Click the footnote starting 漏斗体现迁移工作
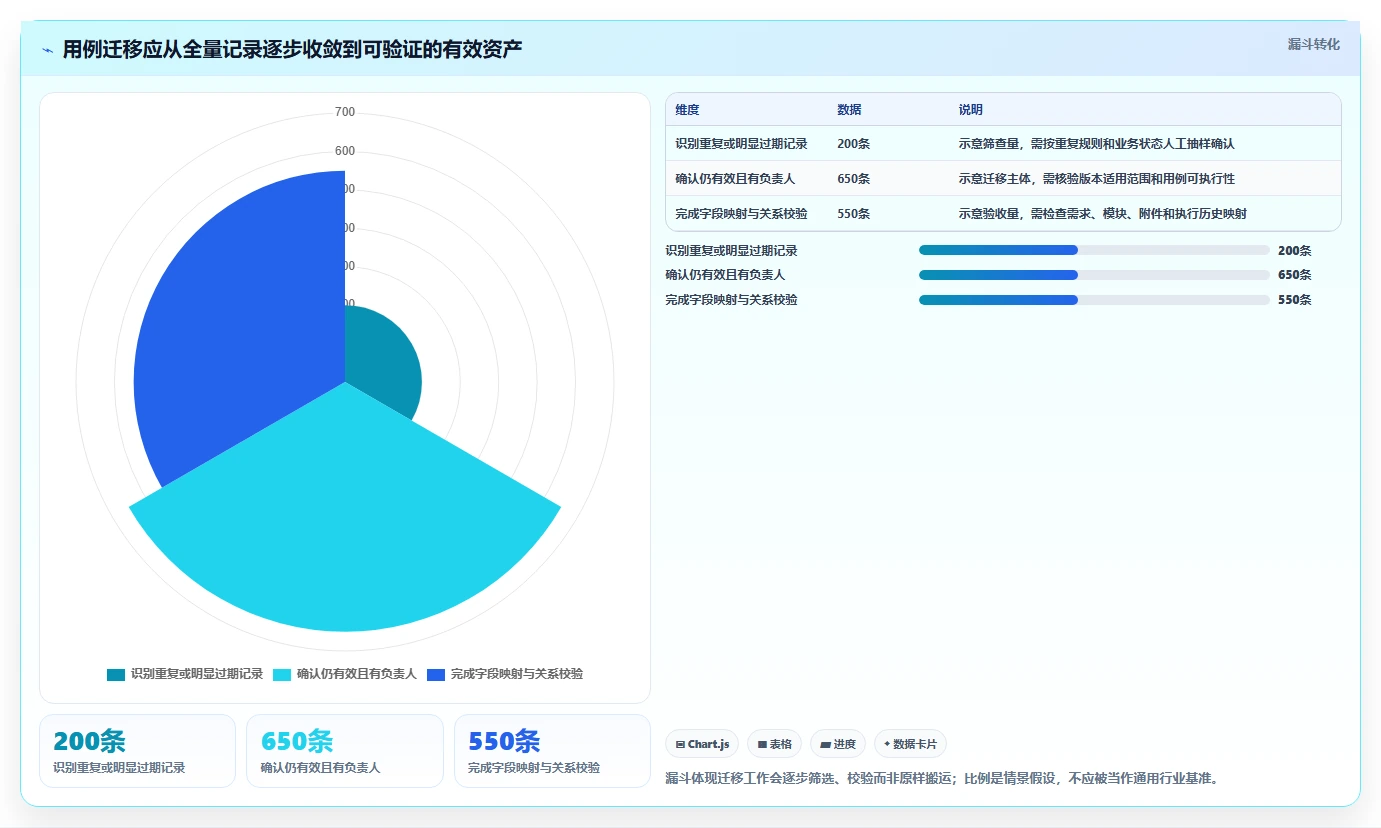 [942, 778]
